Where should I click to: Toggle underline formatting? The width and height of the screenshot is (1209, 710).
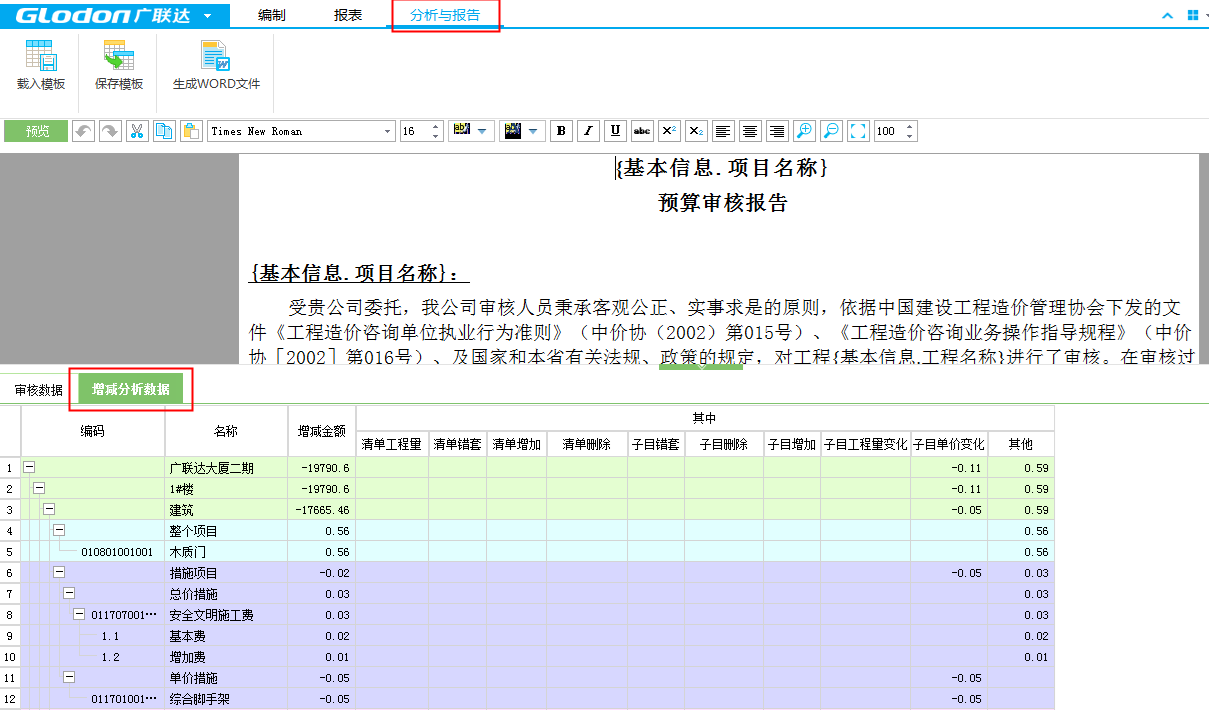[615, 131]
